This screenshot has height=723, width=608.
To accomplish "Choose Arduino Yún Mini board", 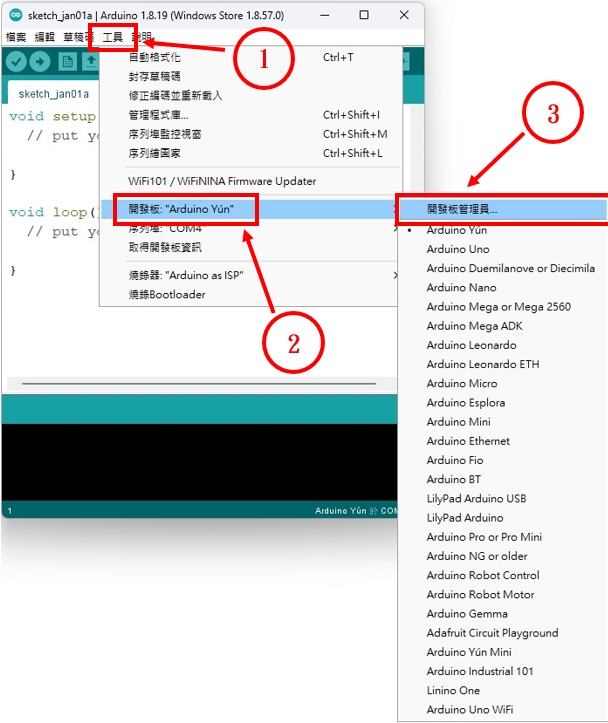I will 503,652.
